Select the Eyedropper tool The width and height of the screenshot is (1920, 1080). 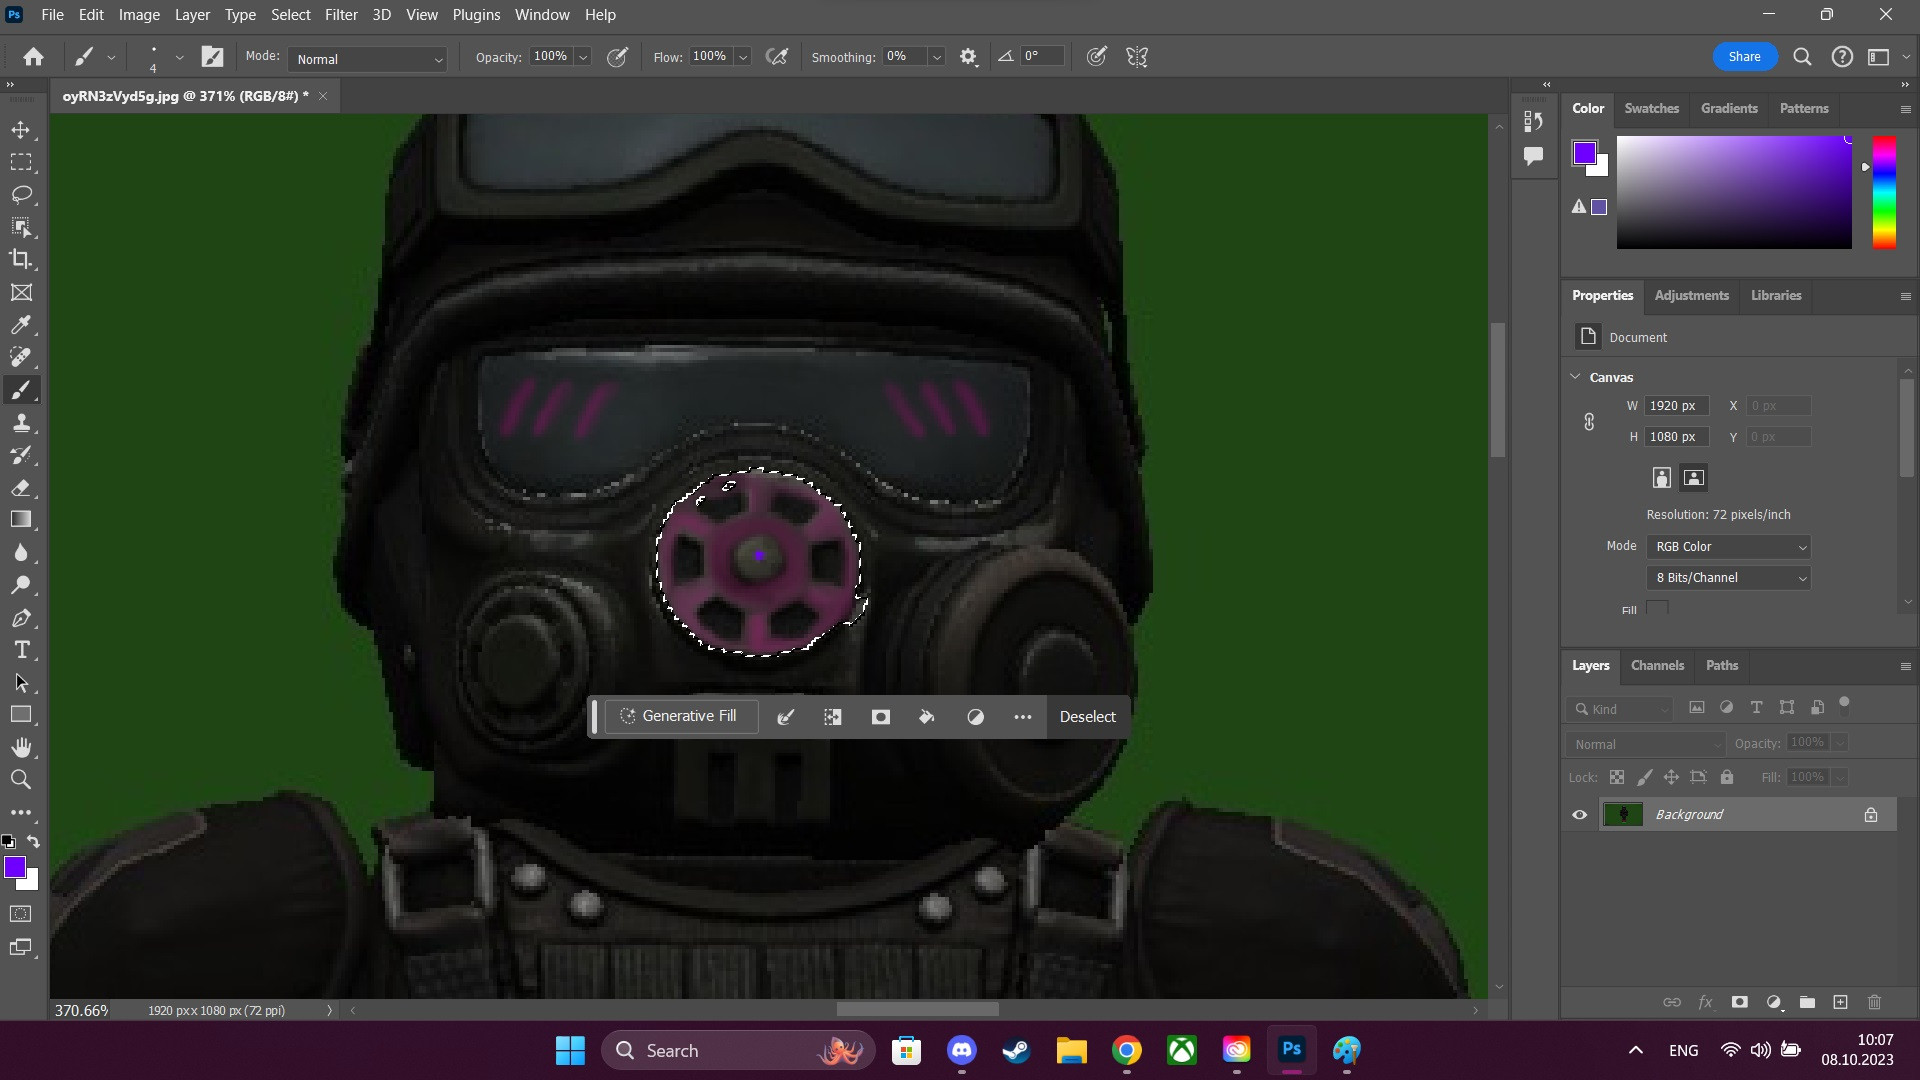[x=21, y=325]
